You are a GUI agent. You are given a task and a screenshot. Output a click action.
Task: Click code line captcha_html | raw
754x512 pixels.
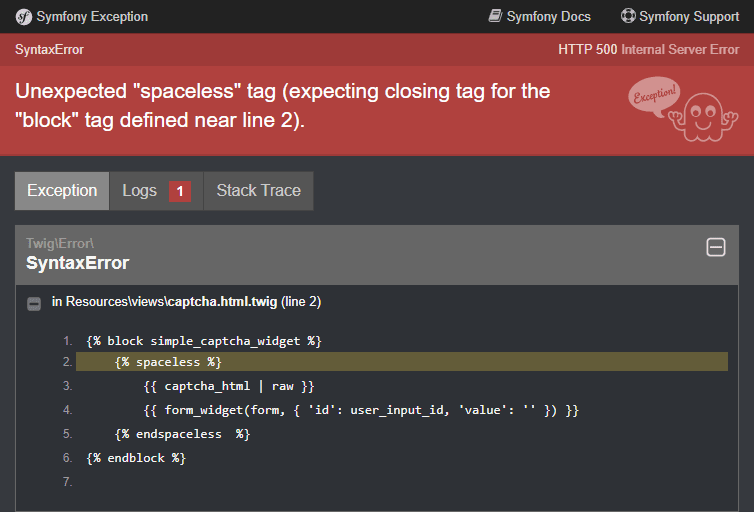click(229, 386)
